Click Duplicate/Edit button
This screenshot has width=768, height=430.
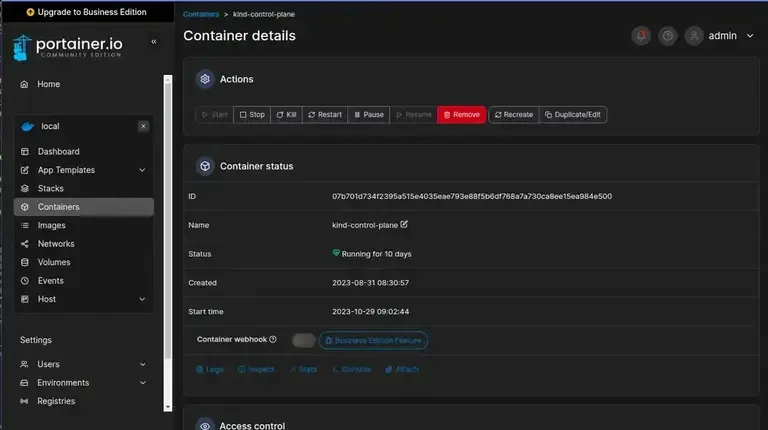point(573,115)
